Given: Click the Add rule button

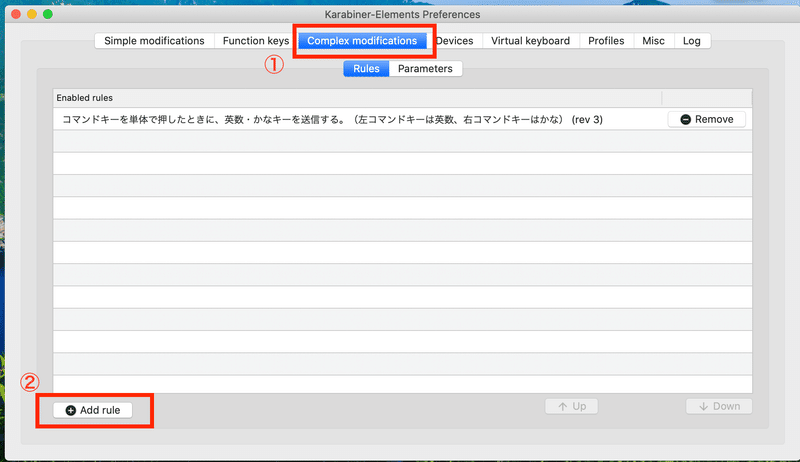Looking at the screenshot, I should [x=93, y=410].
